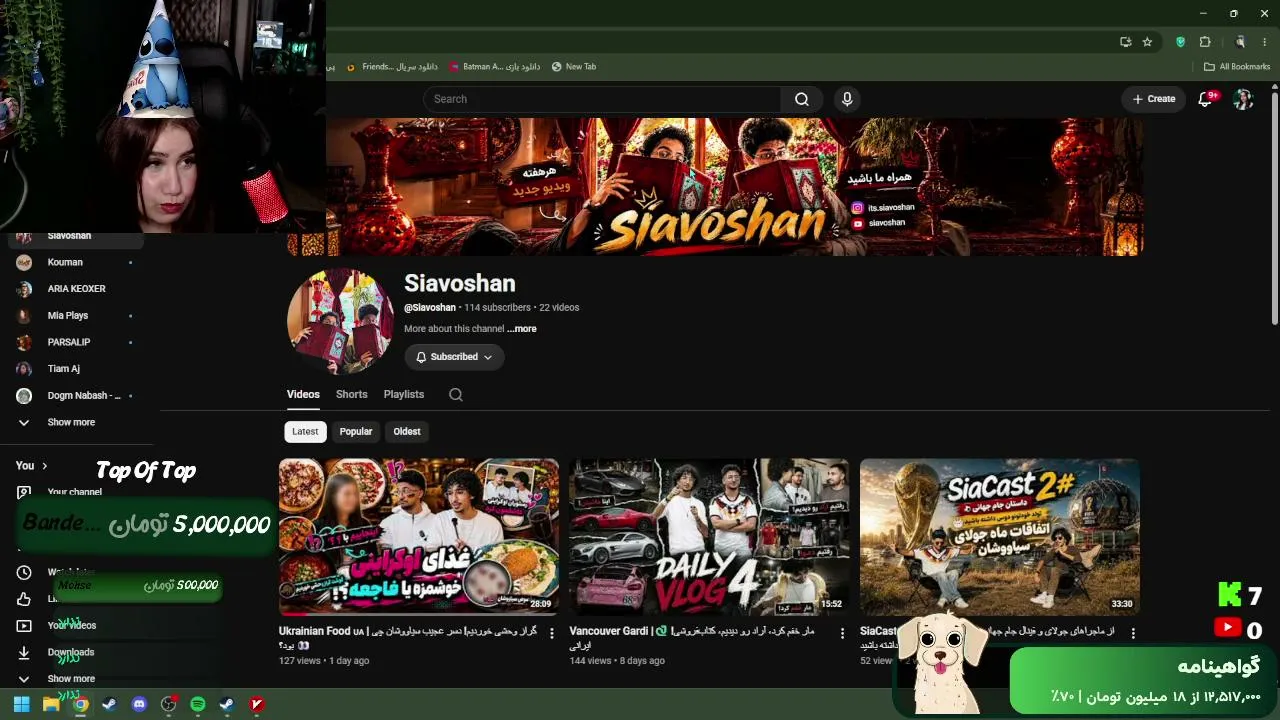
Task: Open the All Bookmarks folder
Action: [1237, 67]
